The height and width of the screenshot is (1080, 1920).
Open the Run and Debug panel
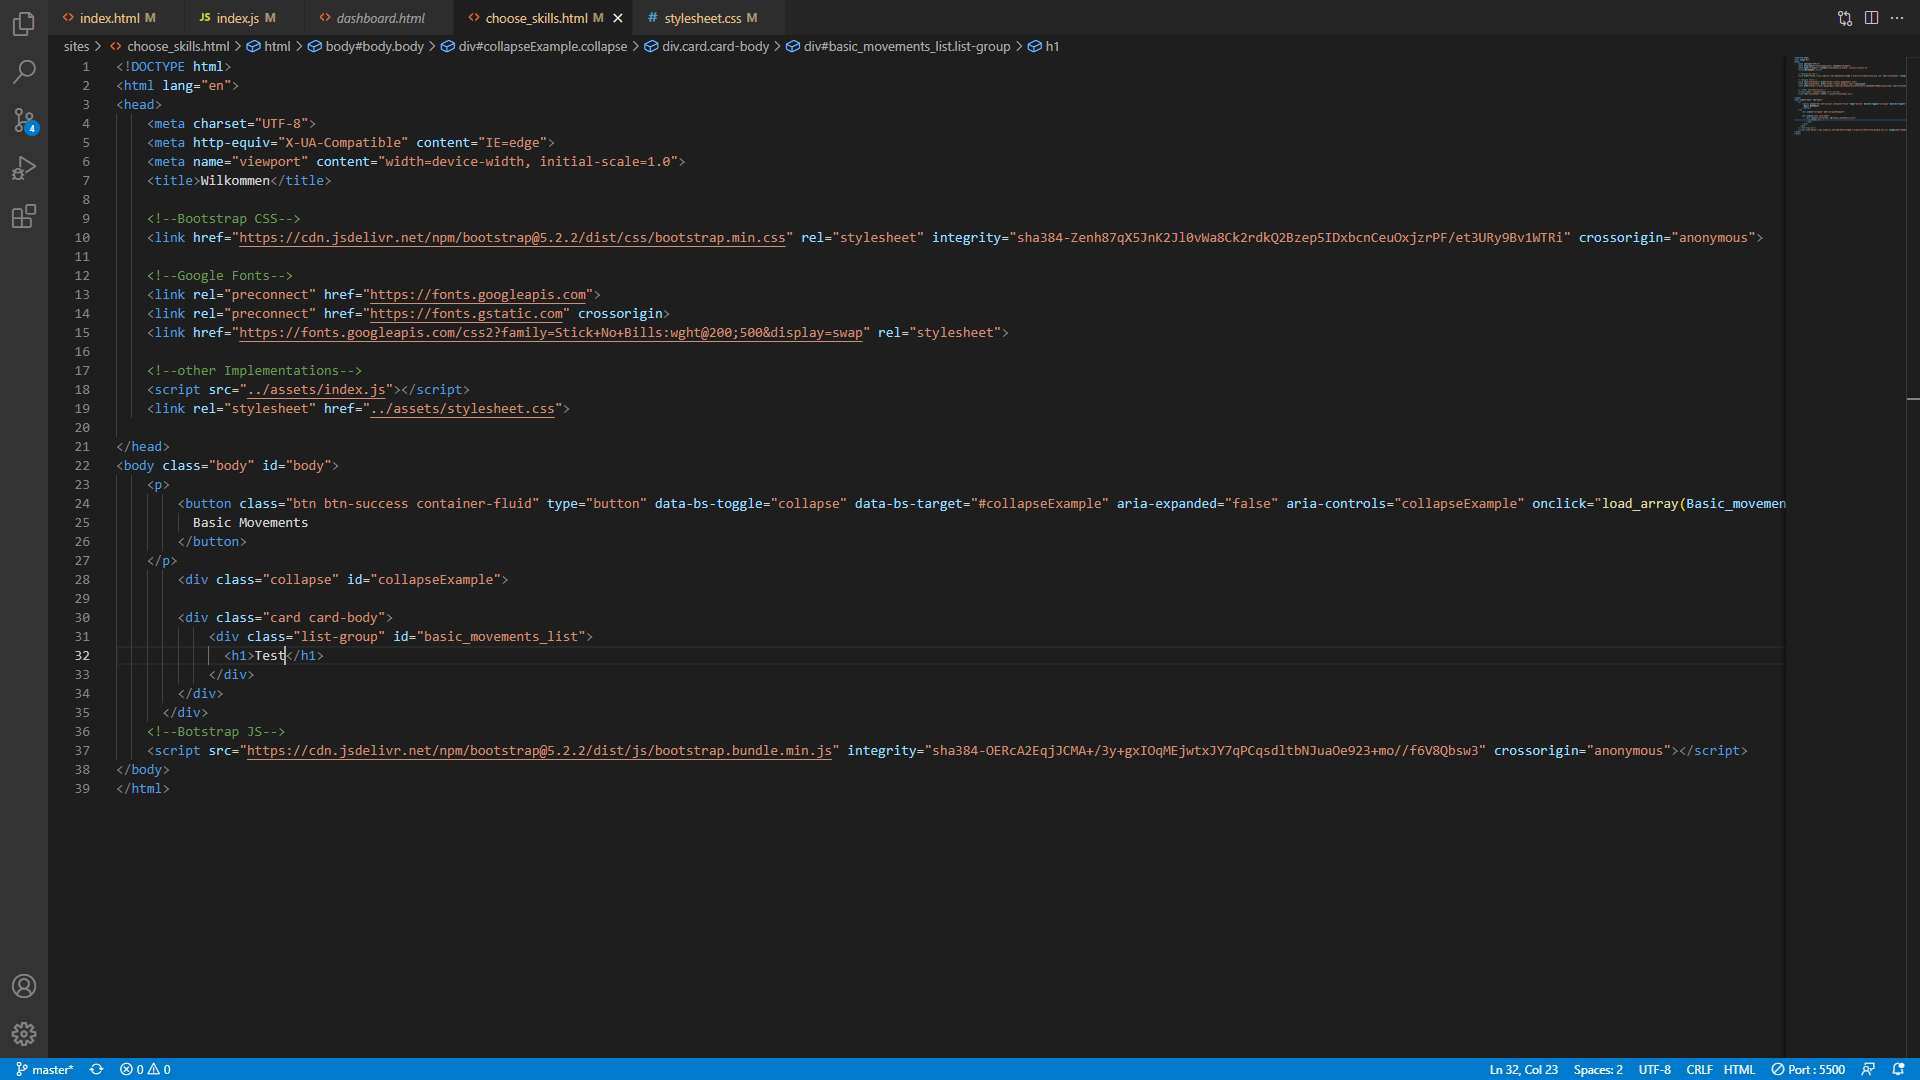(x=23, y=168)
